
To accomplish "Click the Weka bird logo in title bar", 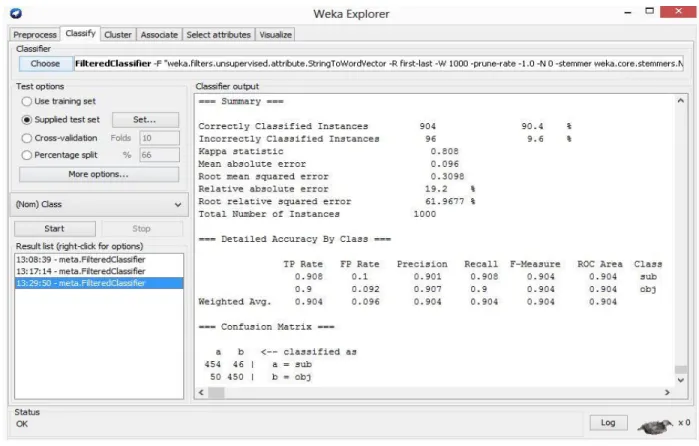I will tap(16, 13).
